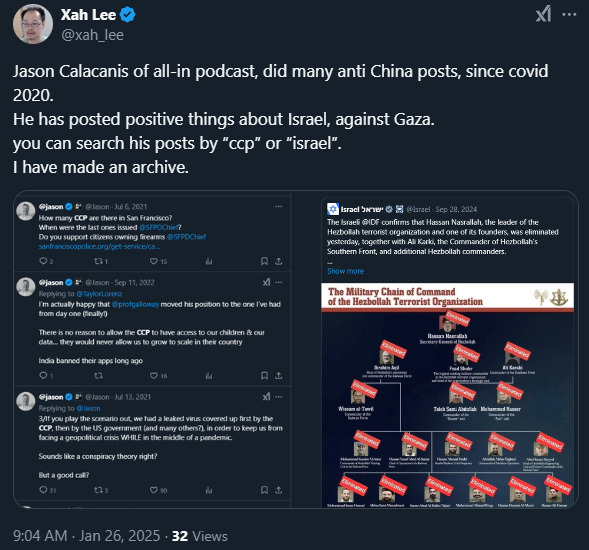Screen dimensions: 589x550
Task: Click Xah Lee's profile avatar
Action: point(33,24)
